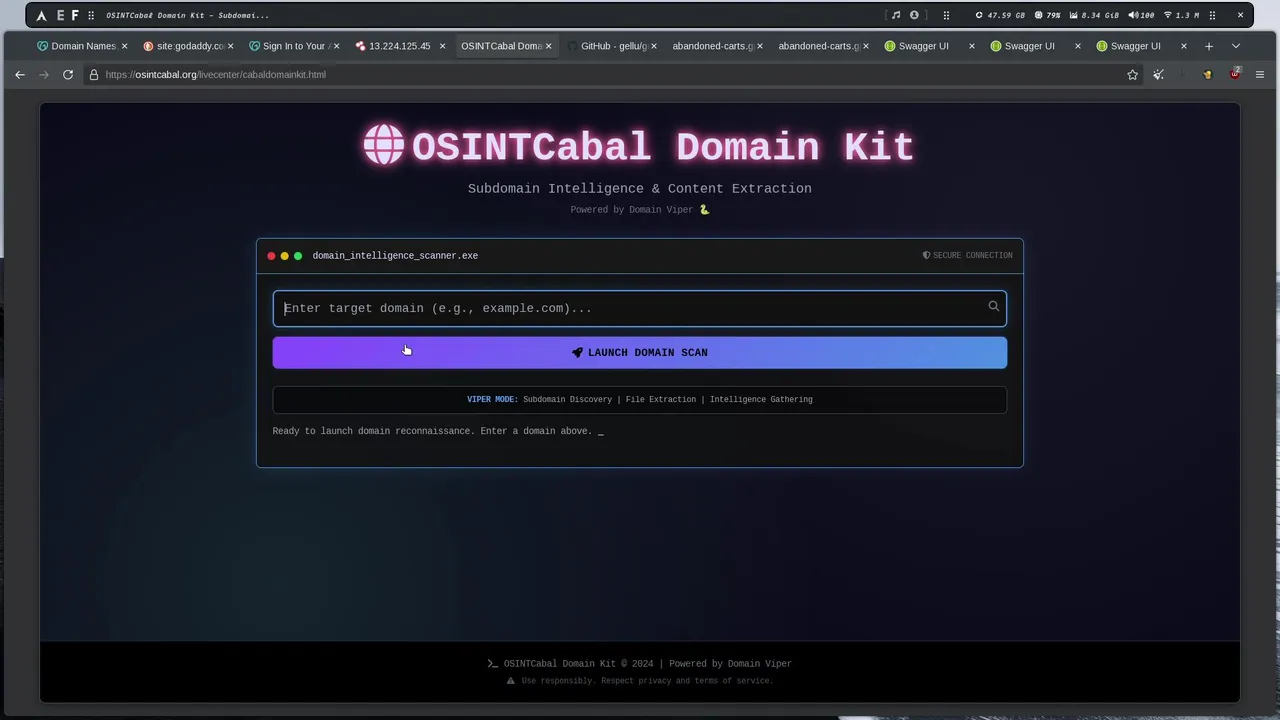Image resolution: width=1280 pixels, height=720 pixels.
Task: Go back using the browser back arrow
Action: click(20, 75)
